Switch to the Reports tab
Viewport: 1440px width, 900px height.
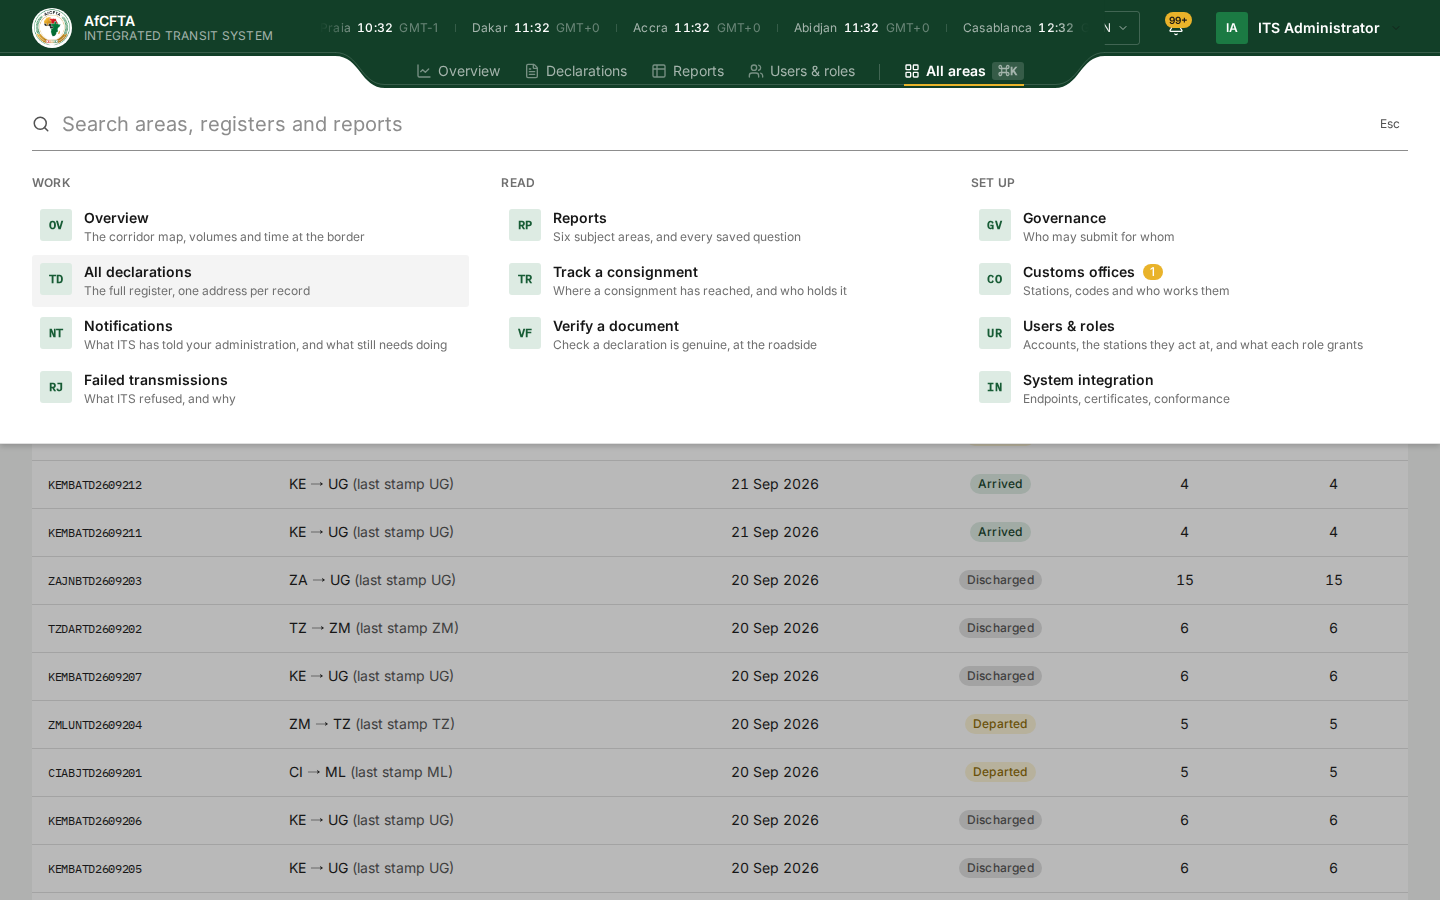point(688,71)
